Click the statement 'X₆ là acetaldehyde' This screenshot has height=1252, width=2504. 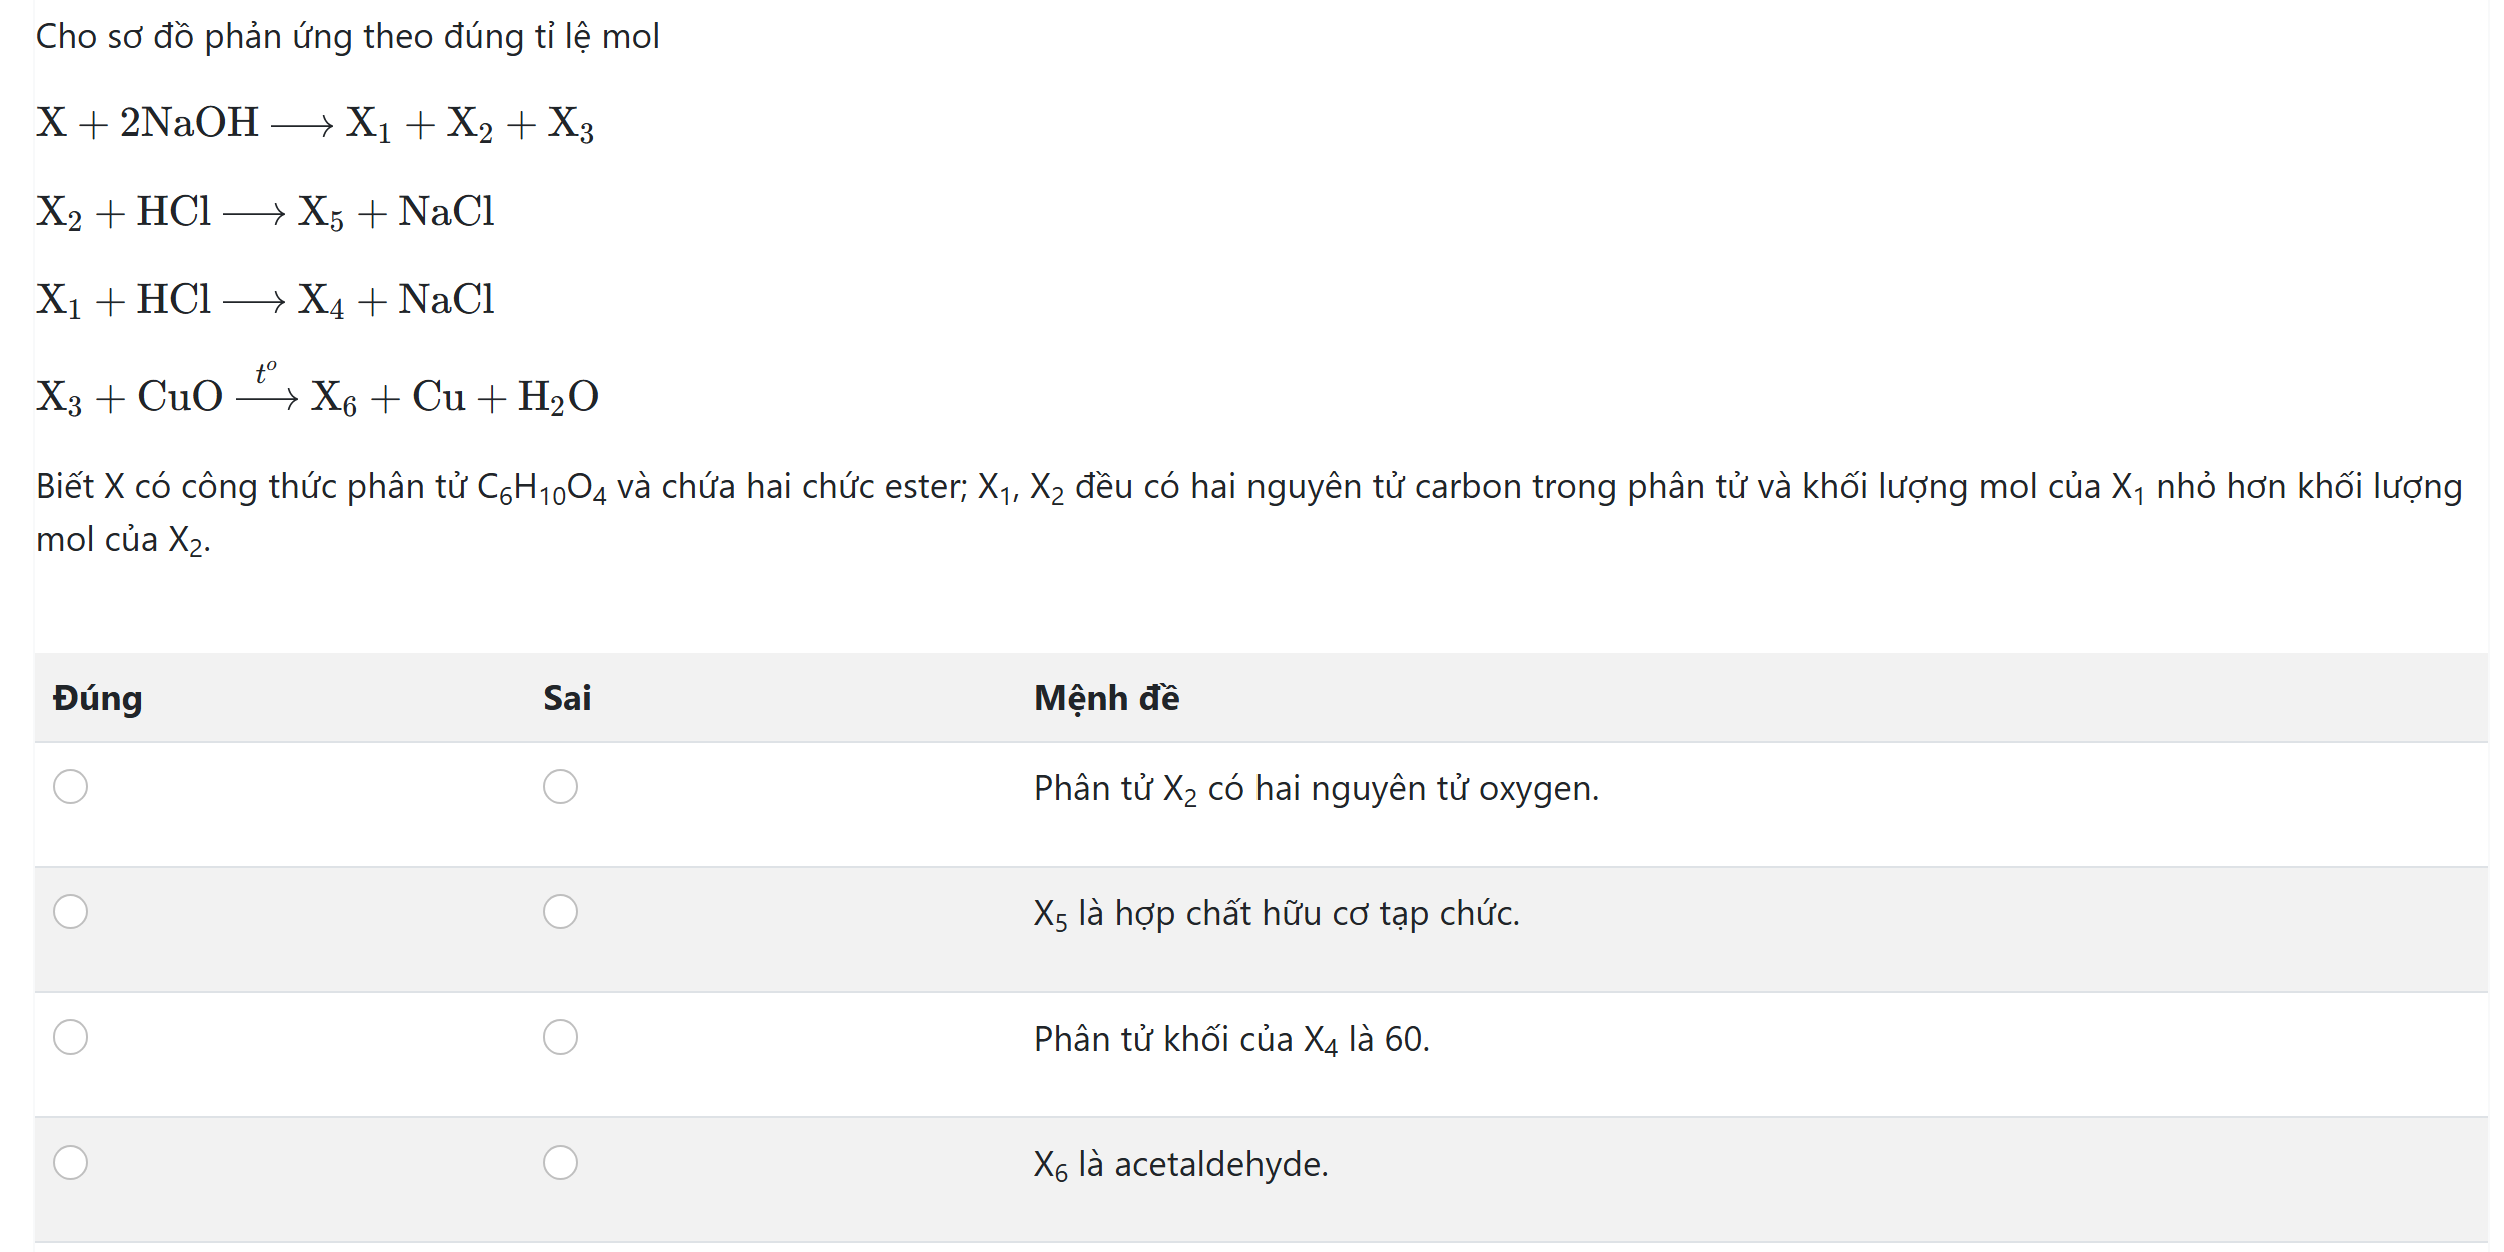1180,1165
